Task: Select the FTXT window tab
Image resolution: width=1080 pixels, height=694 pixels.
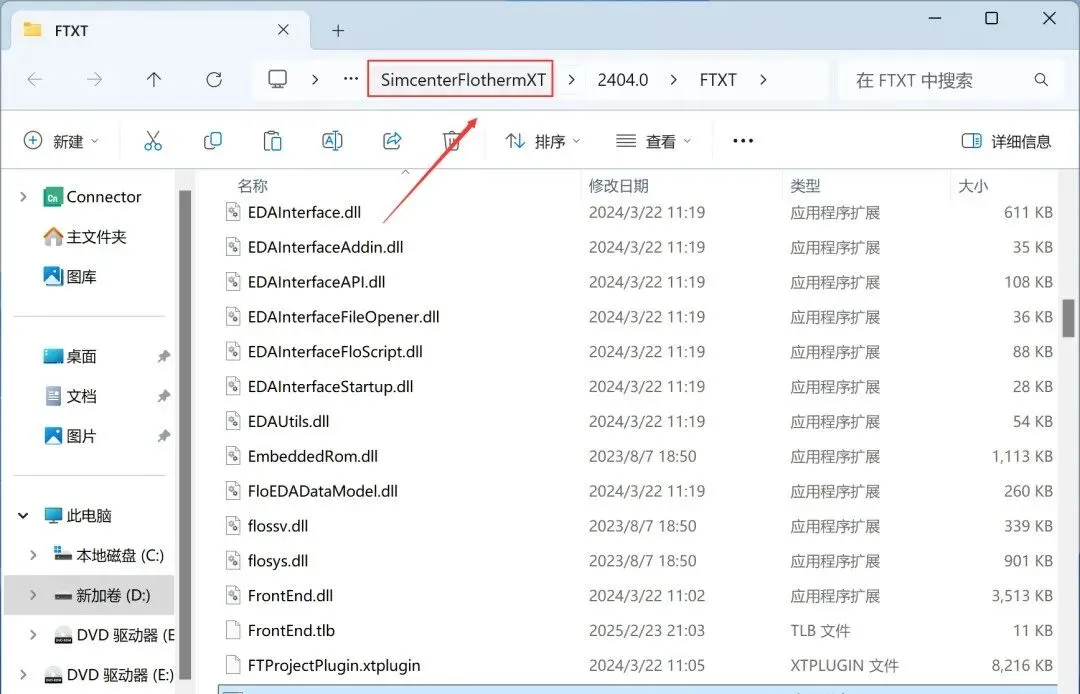Action: click(x=160, y=30)
